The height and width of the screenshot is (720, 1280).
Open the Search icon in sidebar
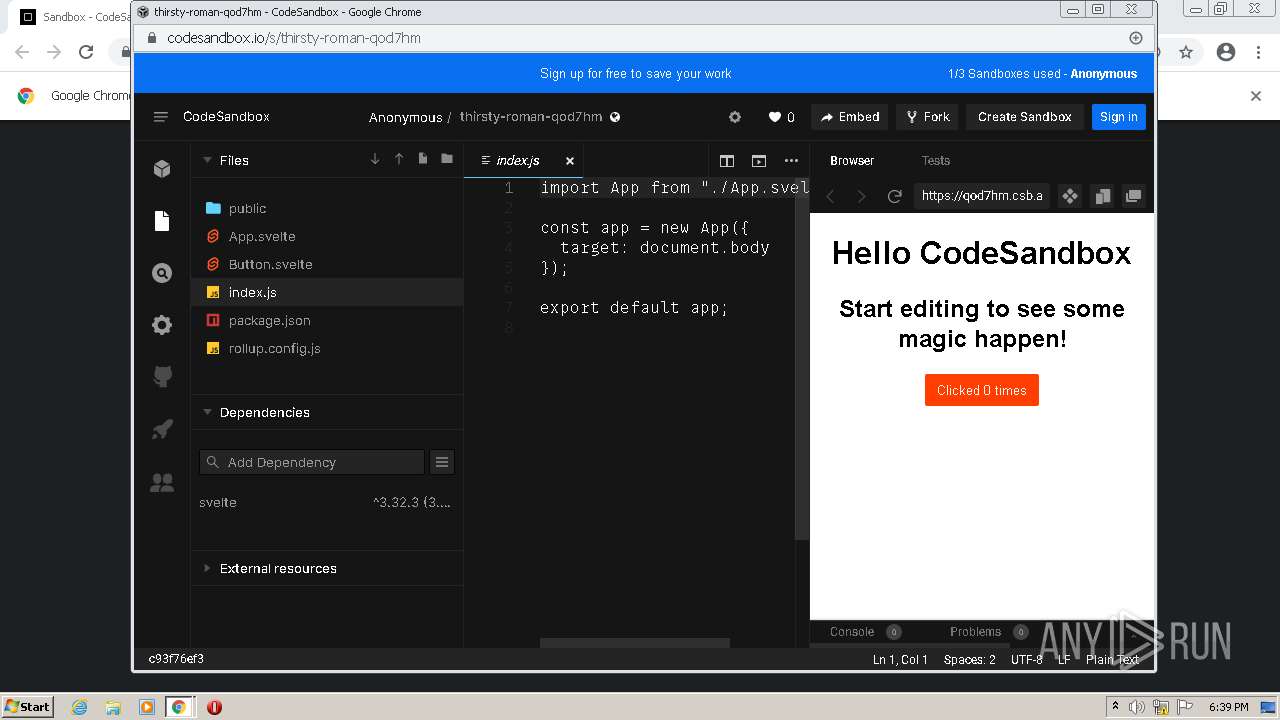[162, 273]
